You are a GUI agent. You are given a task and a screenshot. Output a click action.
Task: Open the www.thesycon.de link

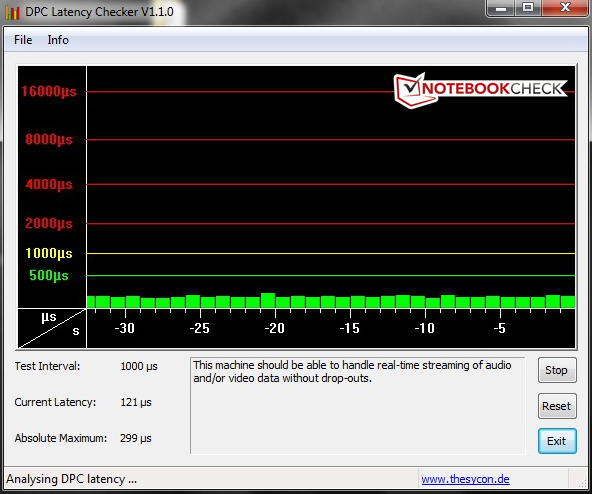[465, 479]
